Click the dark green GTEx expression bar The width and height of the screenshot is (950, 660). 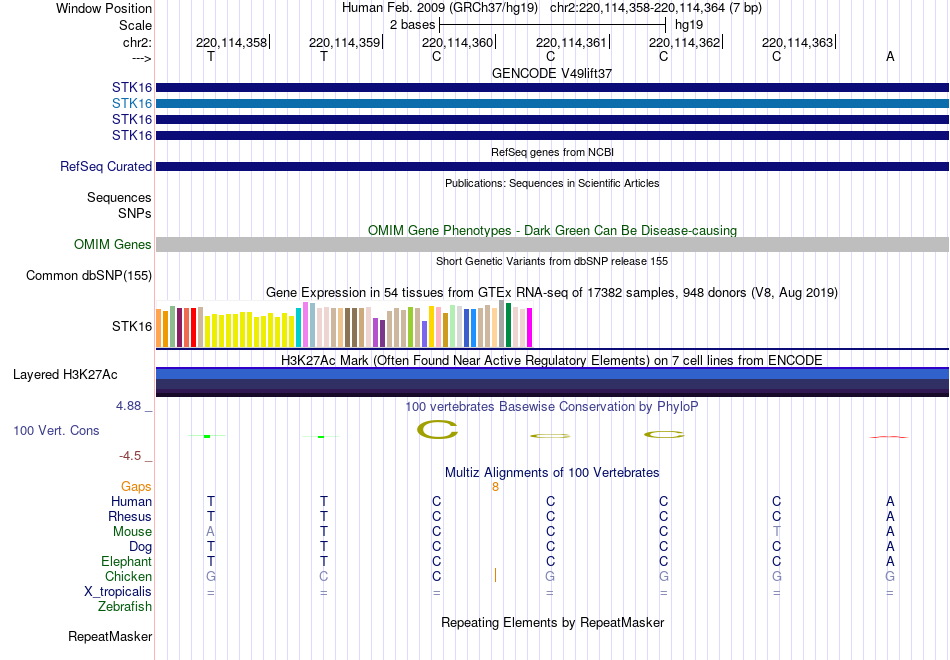click(x=508, y=325)
